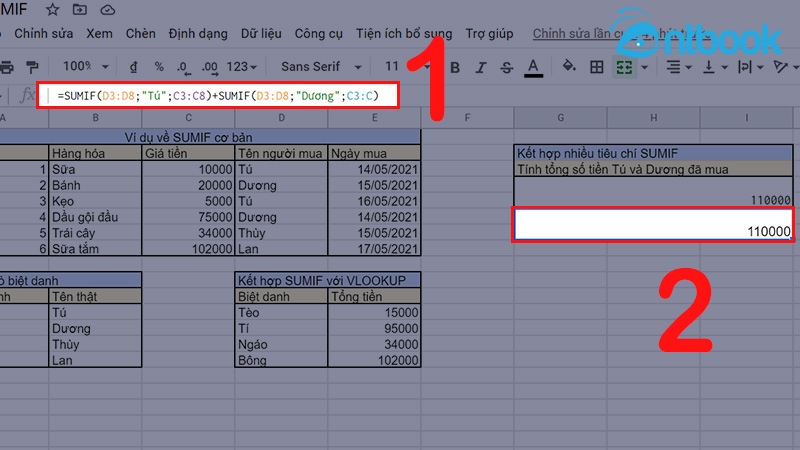Open the Định dạng menu
The width and height of the screenshot is (800, 450).
pos(197,33)
